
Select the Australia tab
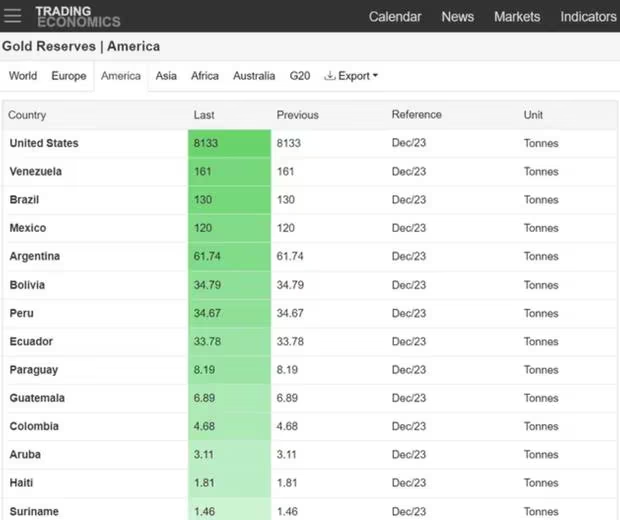tap(254, 76)
